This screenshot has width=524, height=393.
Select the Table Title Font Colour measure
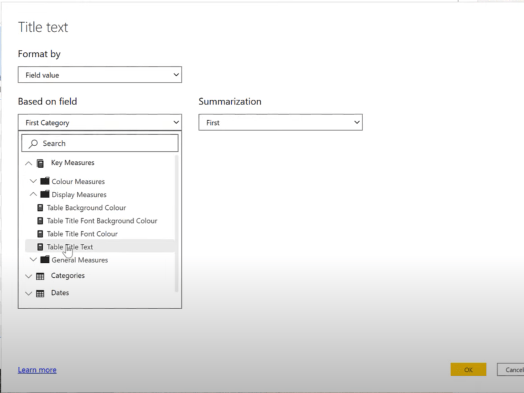pyautogui.click(x=82, y=234)
